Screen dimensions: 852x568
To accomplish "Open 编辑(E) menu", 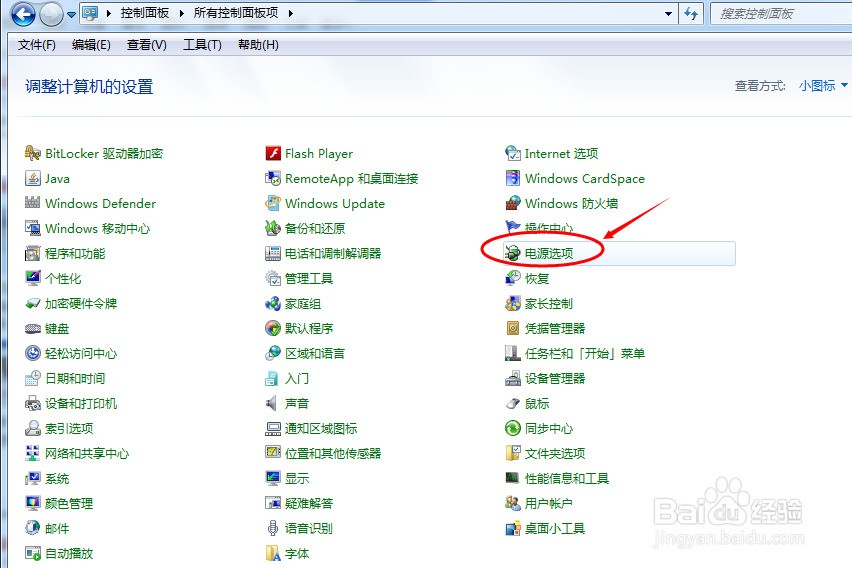I will pos(91,45).
